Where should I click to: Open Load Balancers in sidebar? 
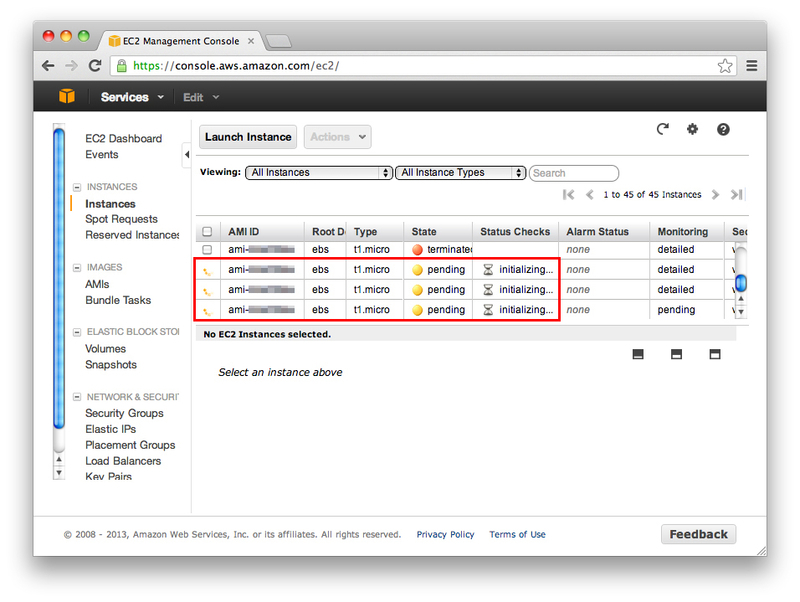pyautogui.click(x=123, y=461)
